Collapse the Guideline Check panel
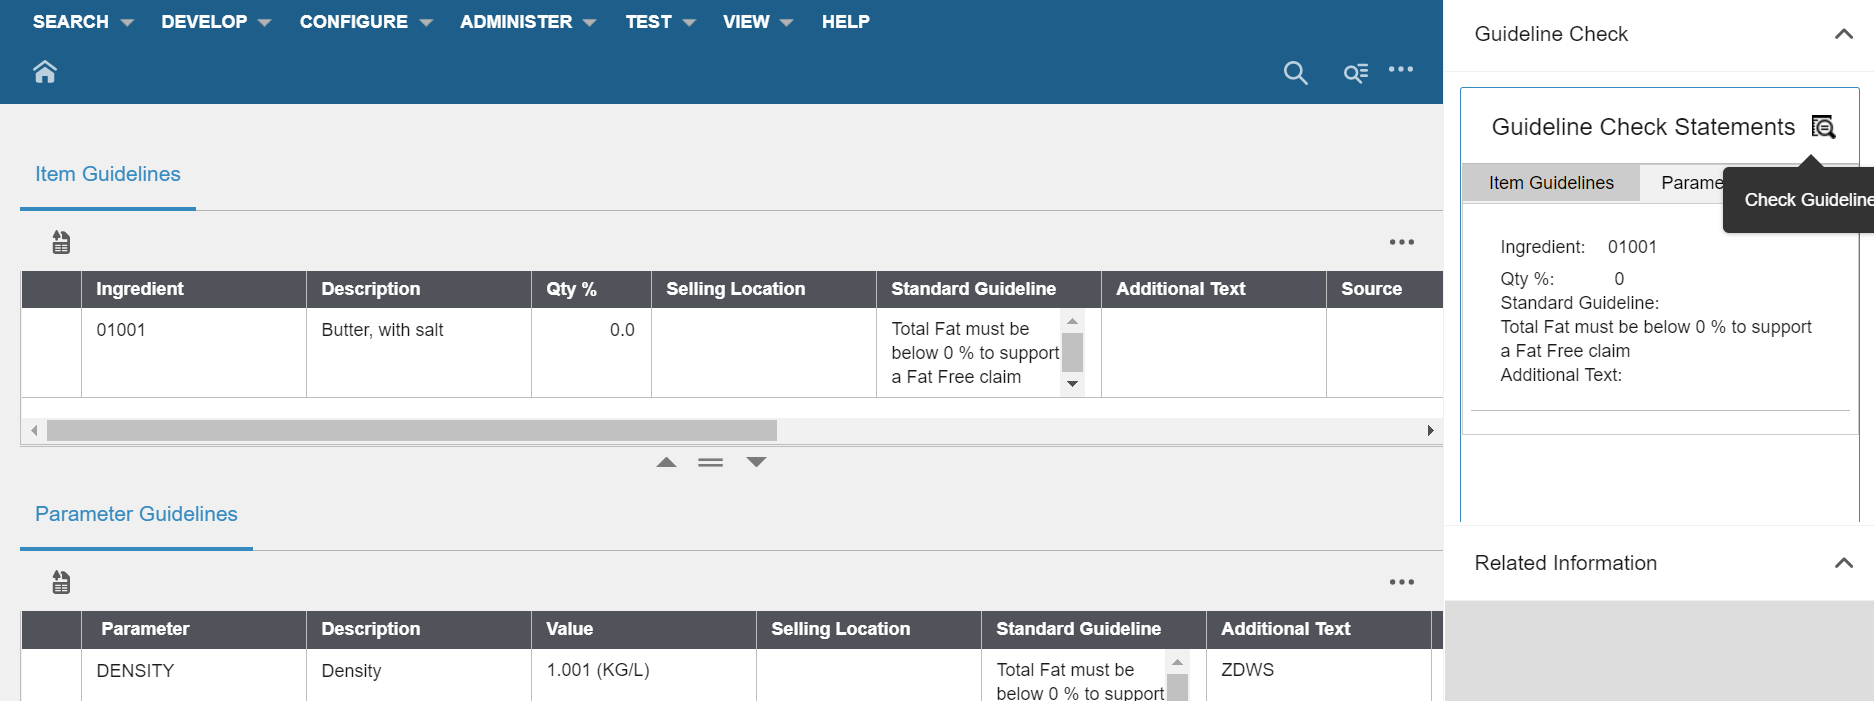1874x701 pixels. tap(1843, 34)
